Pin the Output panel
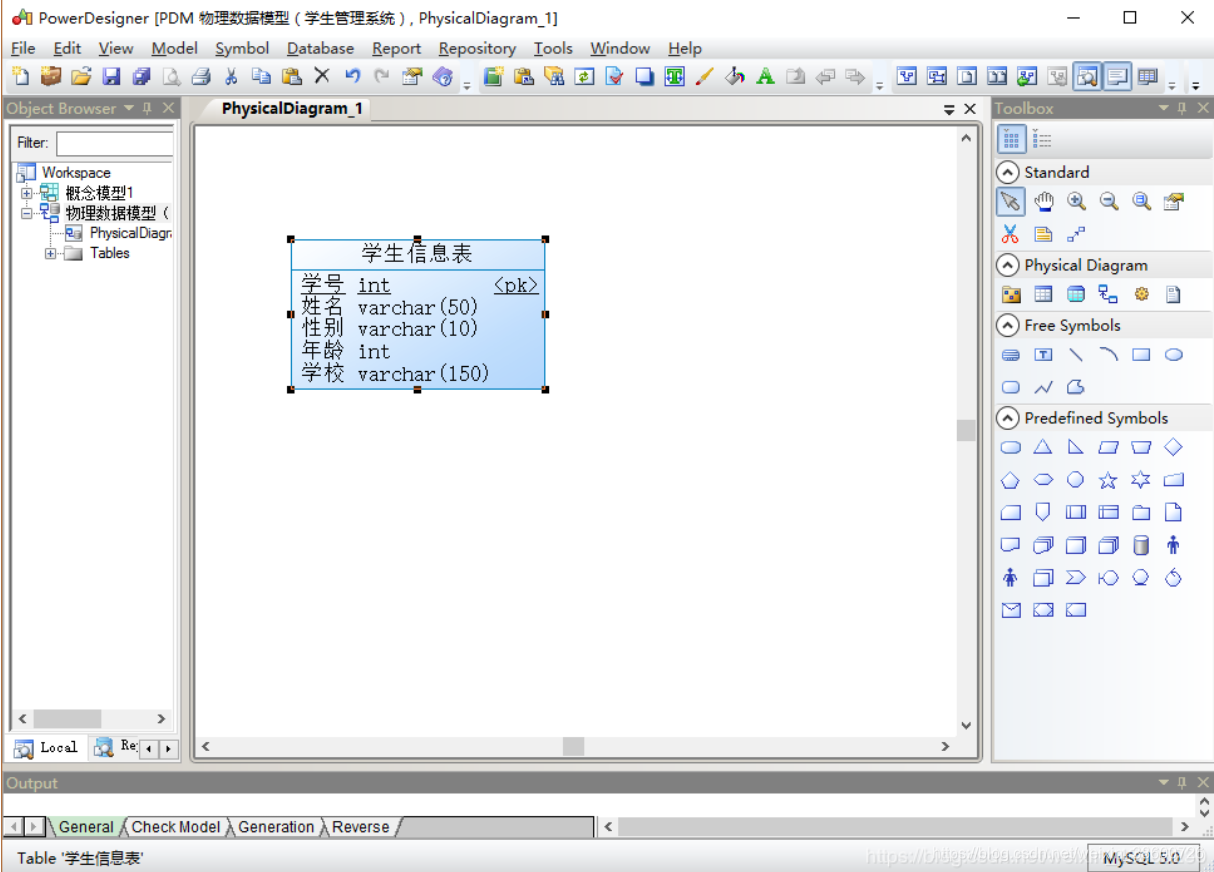Screen dimensions: 1214x872 (1182, 782)
